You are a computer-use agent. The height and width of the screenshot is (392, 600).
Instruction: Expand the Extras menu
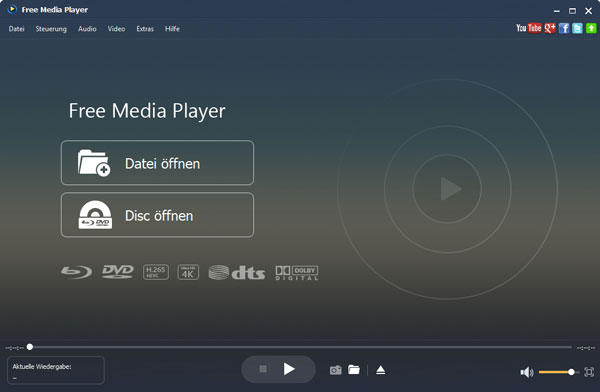point(145,29)
